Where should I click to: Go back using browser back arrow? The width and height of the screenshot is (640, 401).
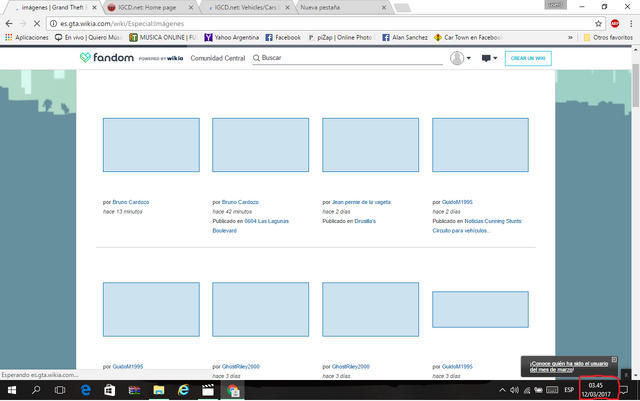[9, 24]
